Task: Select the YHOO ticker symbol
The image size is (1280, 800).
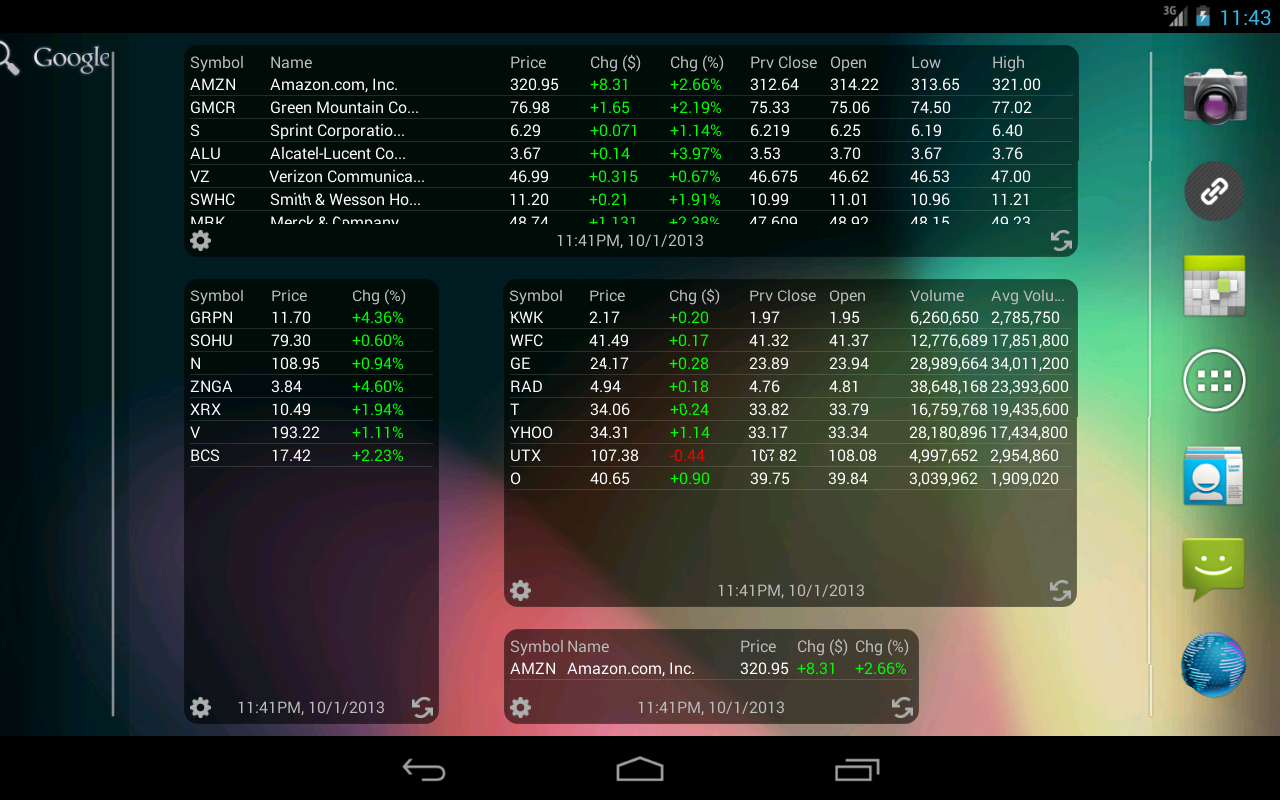Action: [x=531, y=433]
